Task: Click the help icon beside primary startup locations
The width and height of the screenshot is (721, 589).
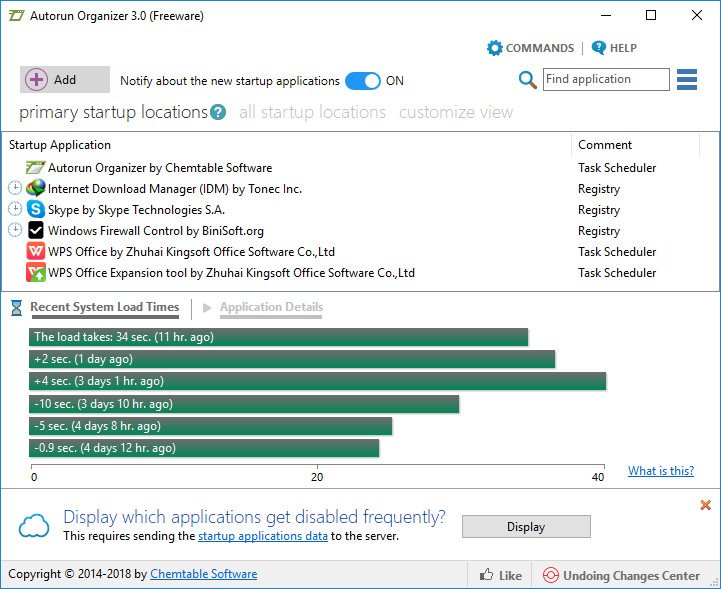Action: [x=218, y=113]
